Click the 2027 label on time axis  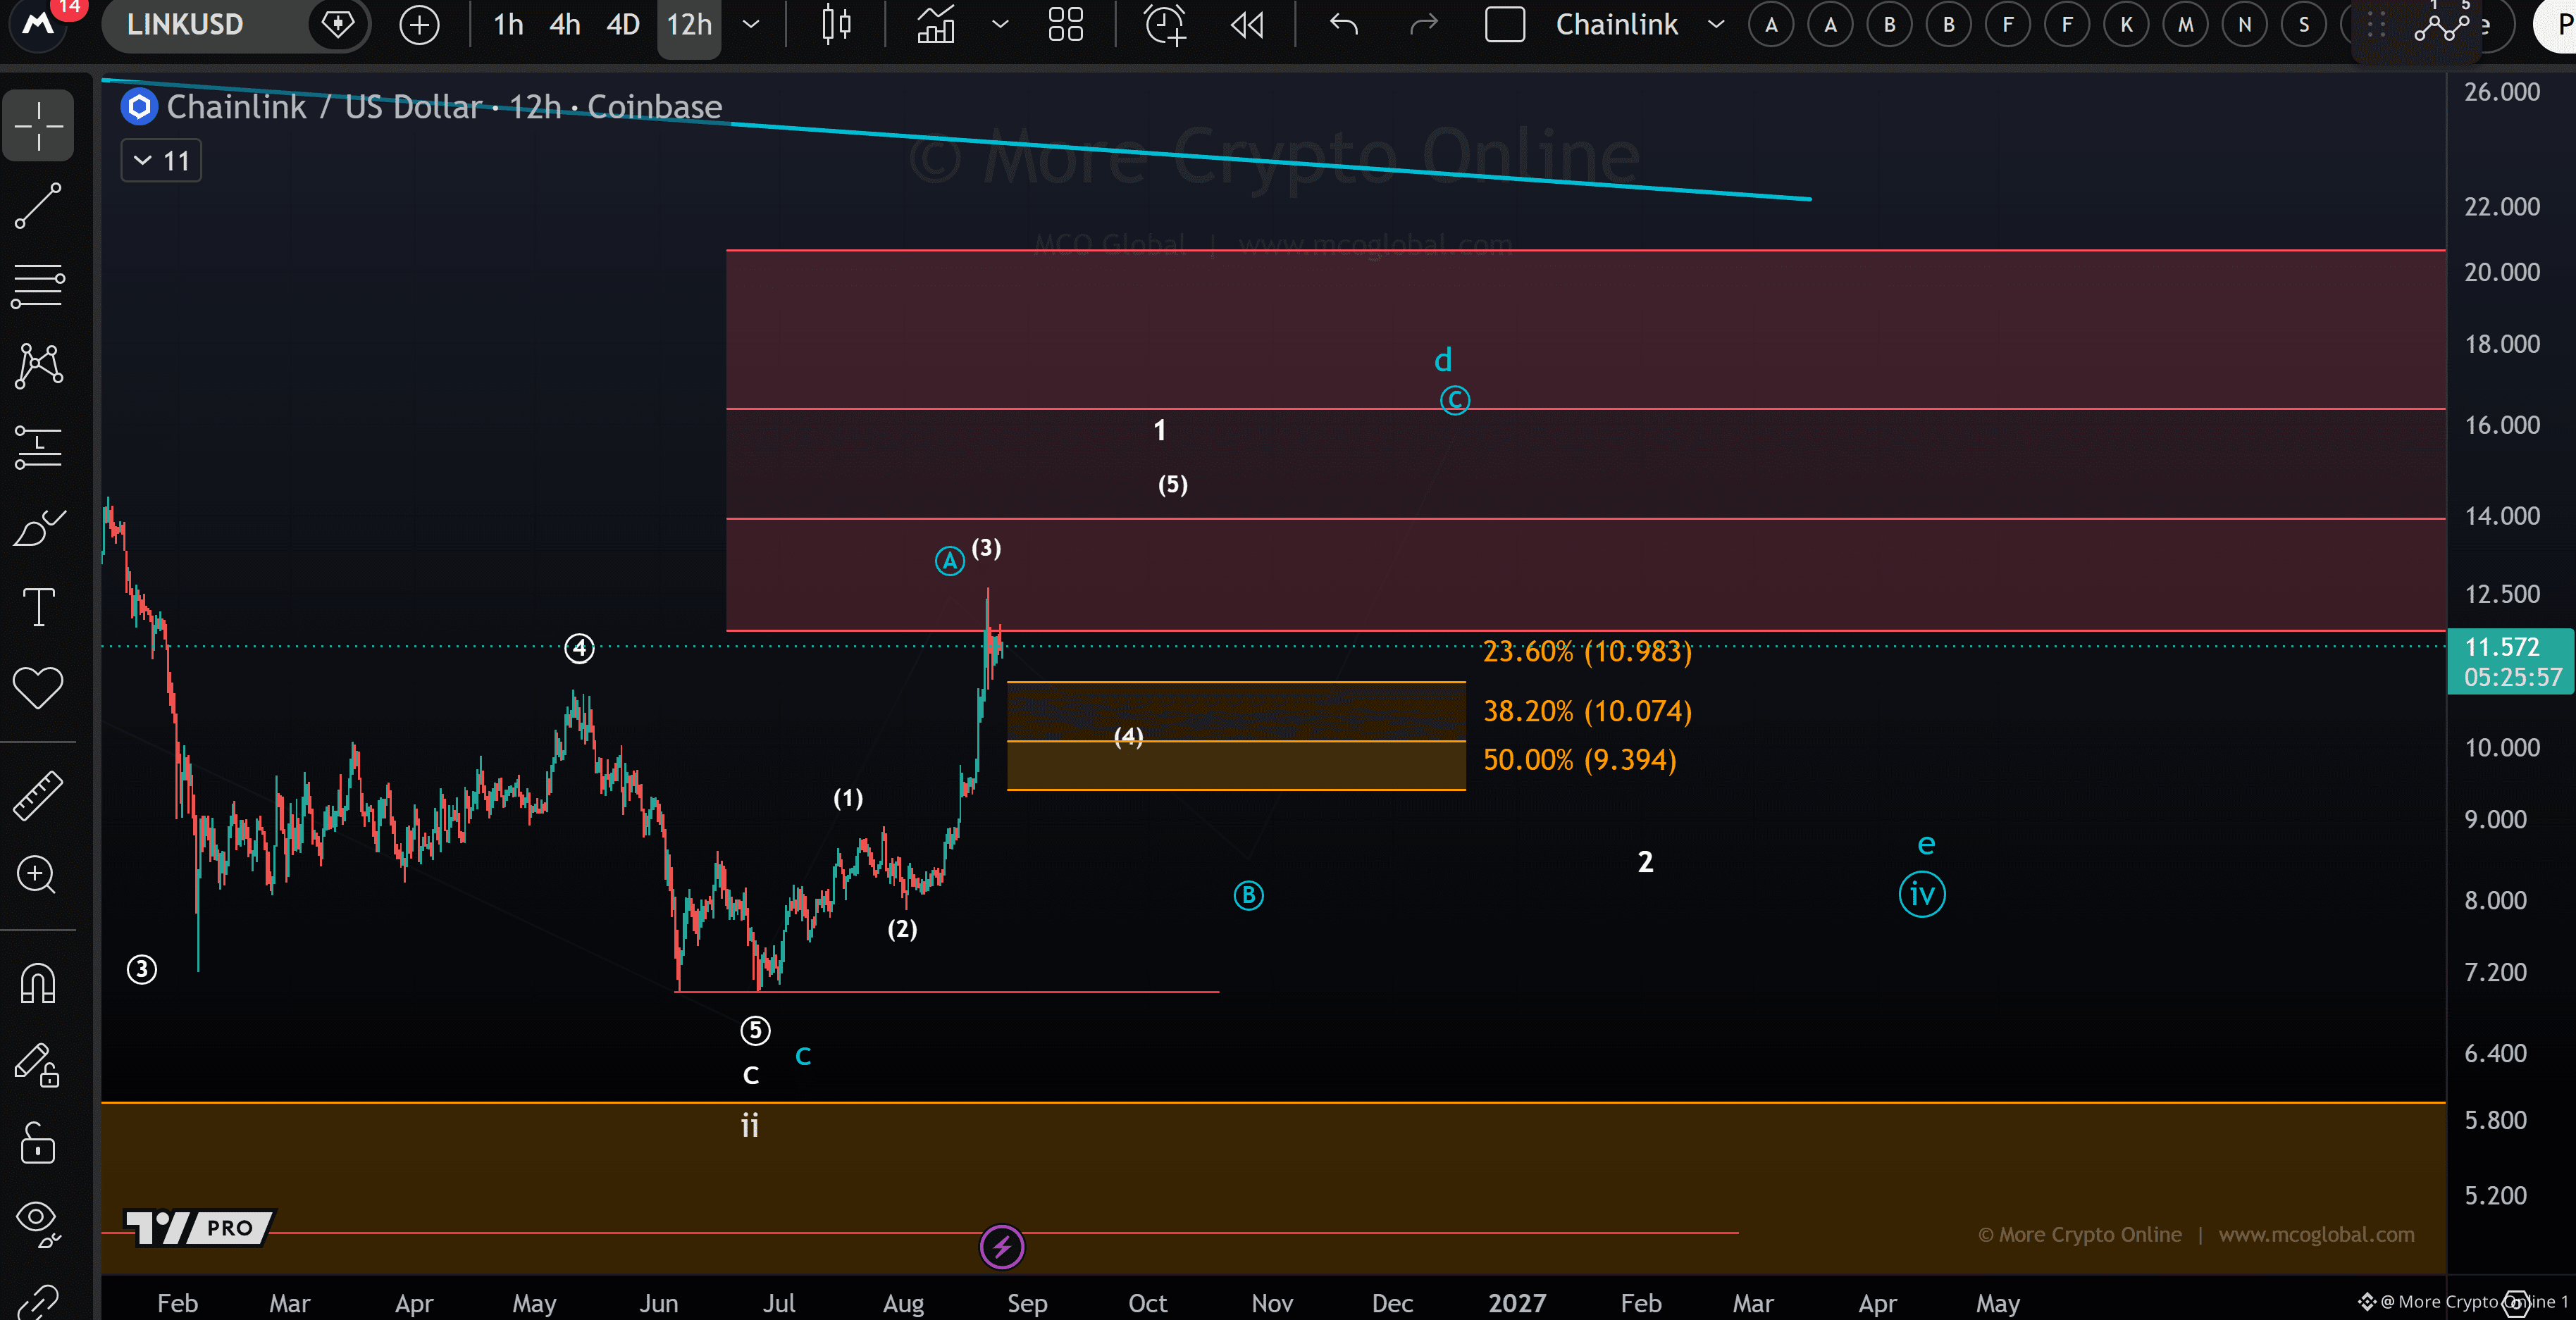(x=1517, y=1303)
